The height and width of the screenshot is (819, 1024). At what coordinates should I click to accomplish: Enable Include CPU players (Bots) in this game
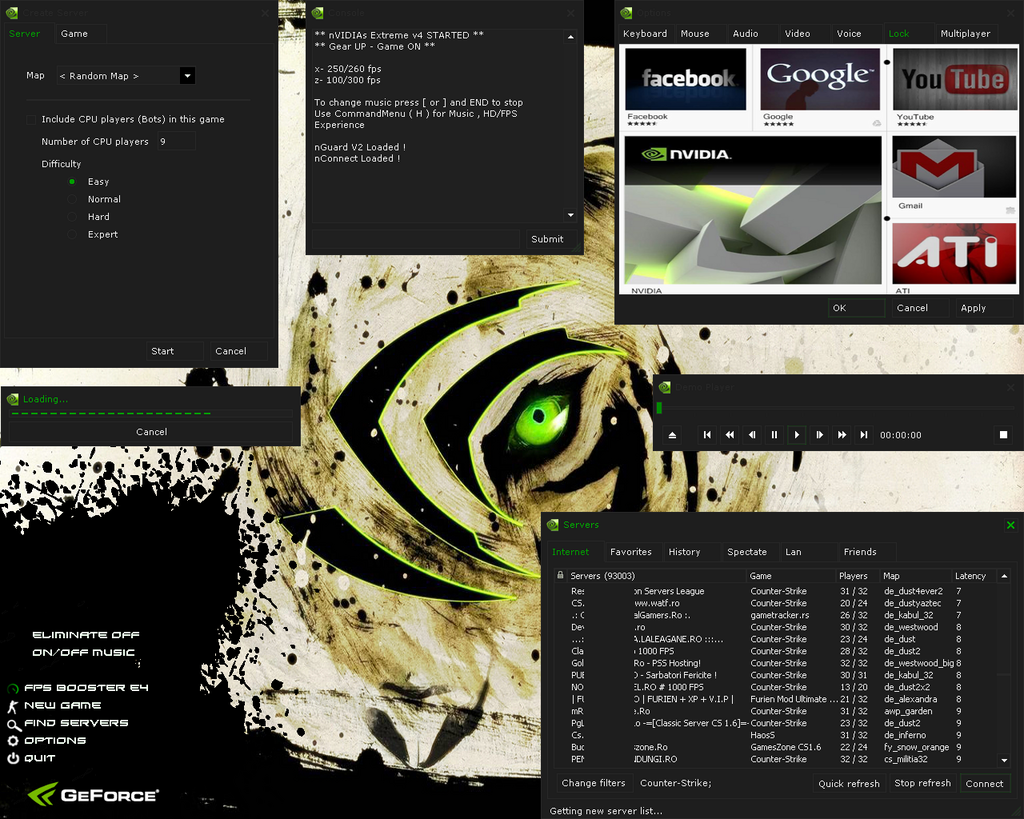pyautogui.click(x=33, y=118)
